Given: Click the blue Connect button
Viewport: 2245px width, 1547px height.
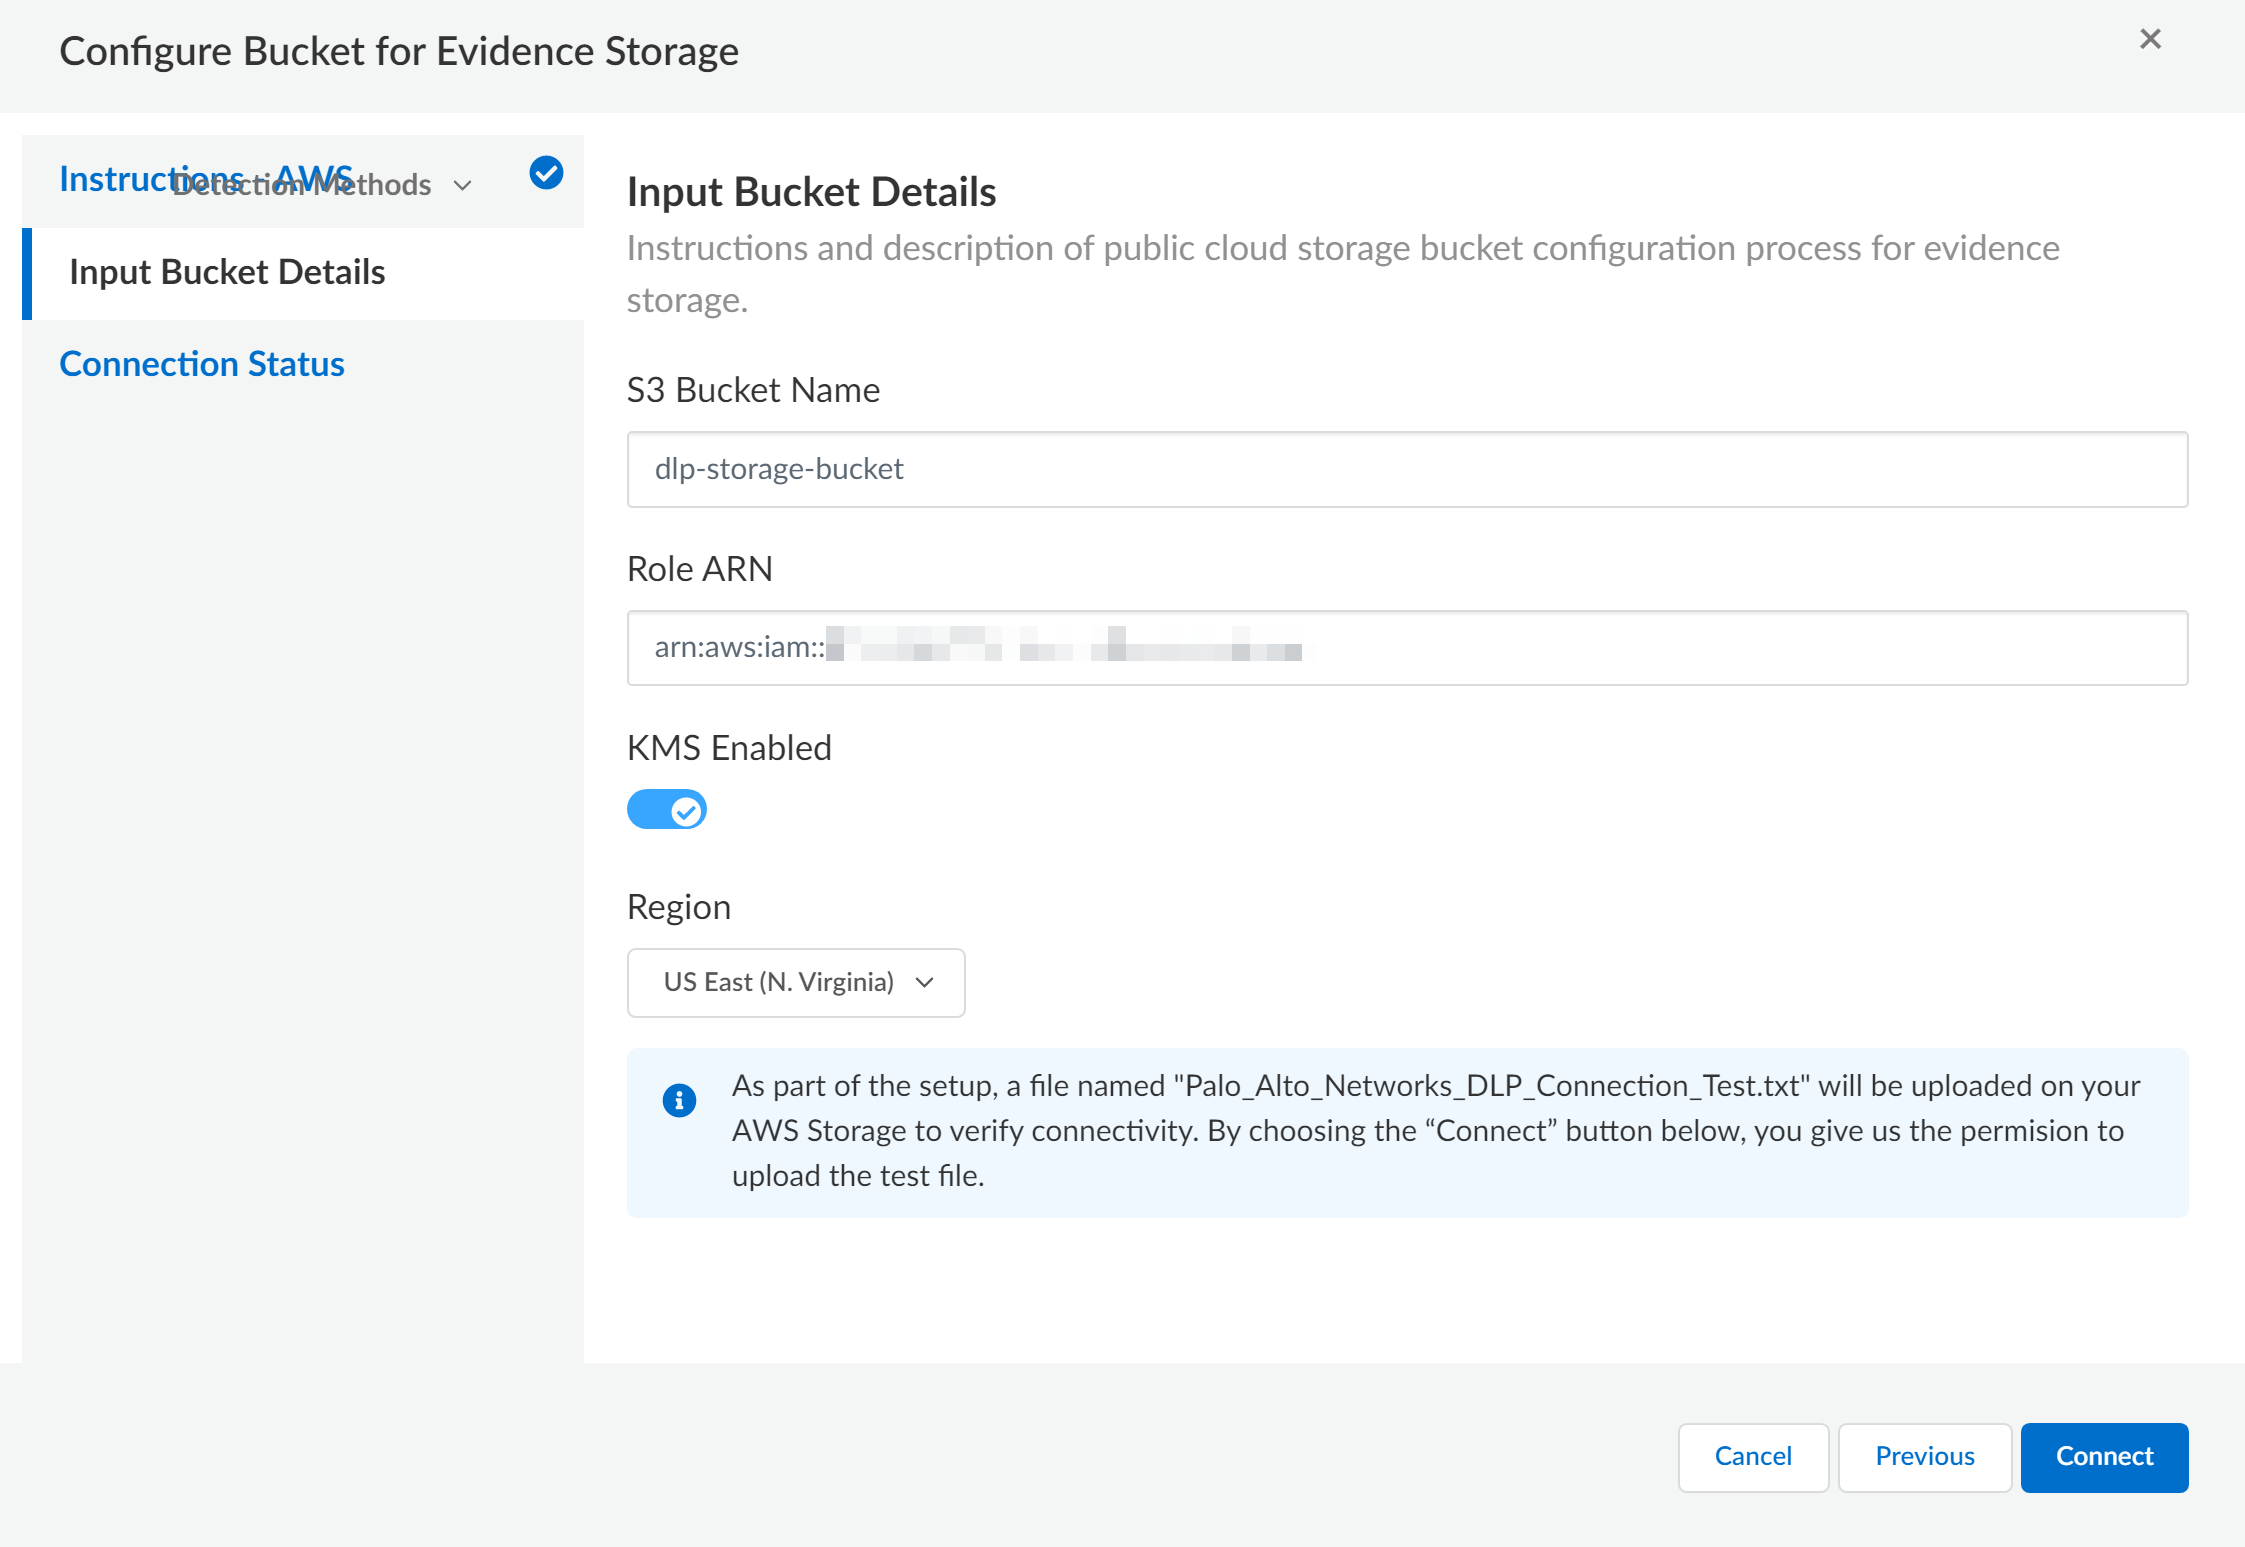Looking at the screenshot, I should pyautogui.click(x=2104, y=1457).
